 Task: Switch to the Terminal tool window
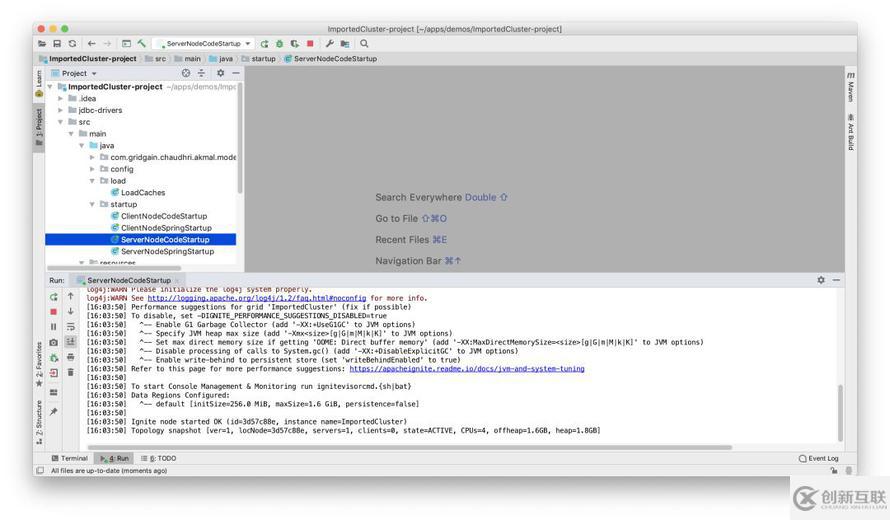pos(70,458)
